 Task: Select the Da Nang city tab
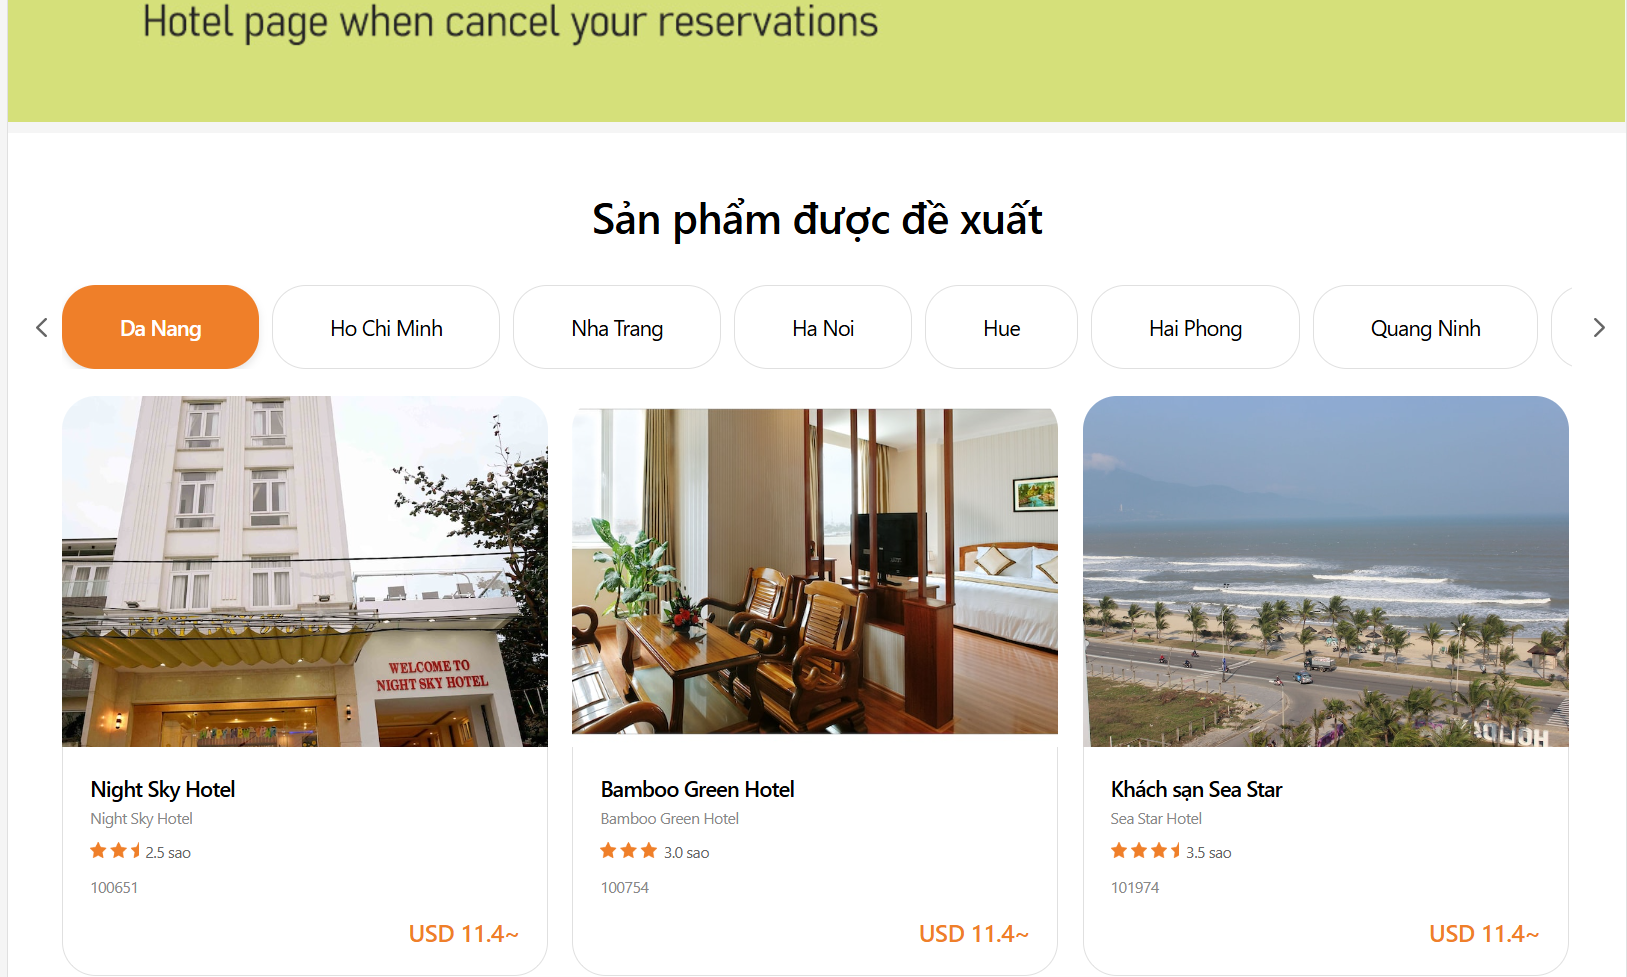(160, 328)
